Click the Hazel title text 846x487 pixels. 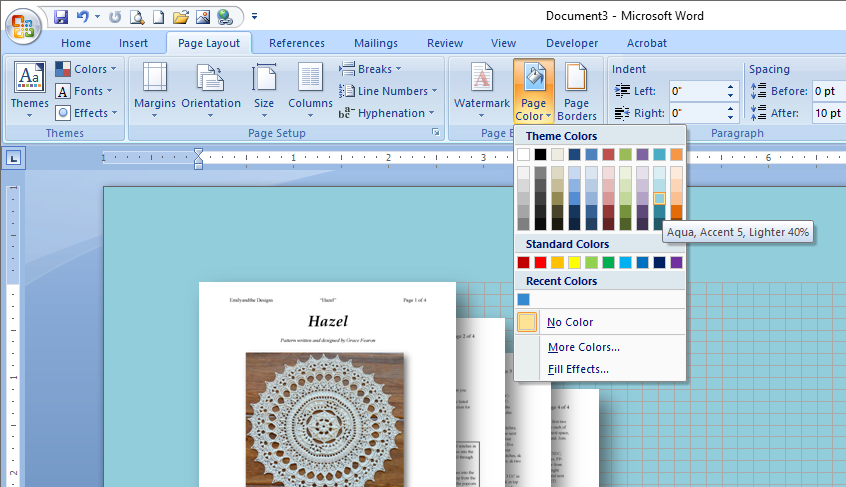point(328,321)
